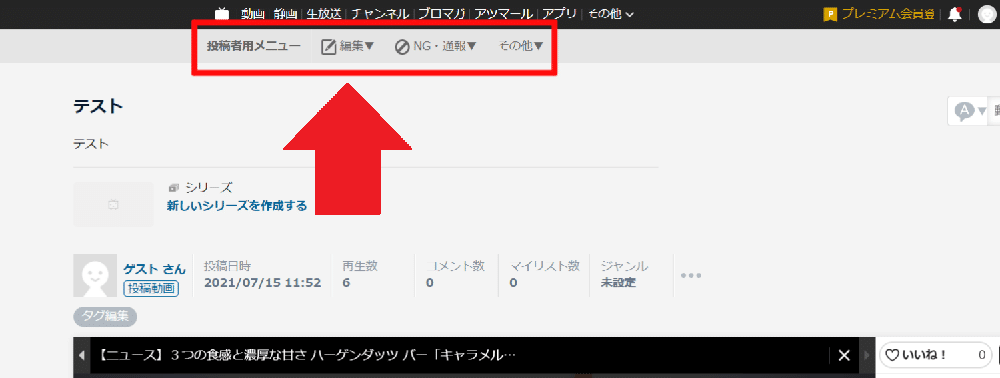Click the premium P badge icon
The width and height of the screenshot is (1000, 378).
coord(830,14)
